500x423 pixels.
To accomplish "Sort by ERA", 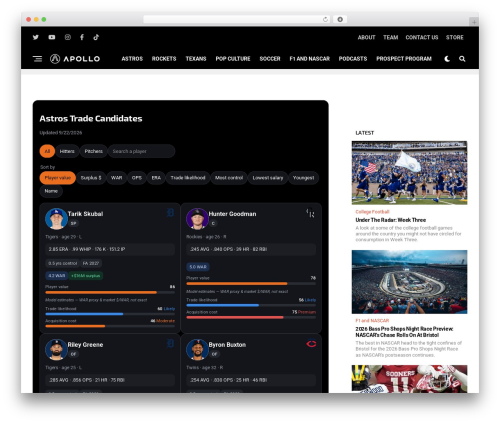I will (x=156, y=178).
